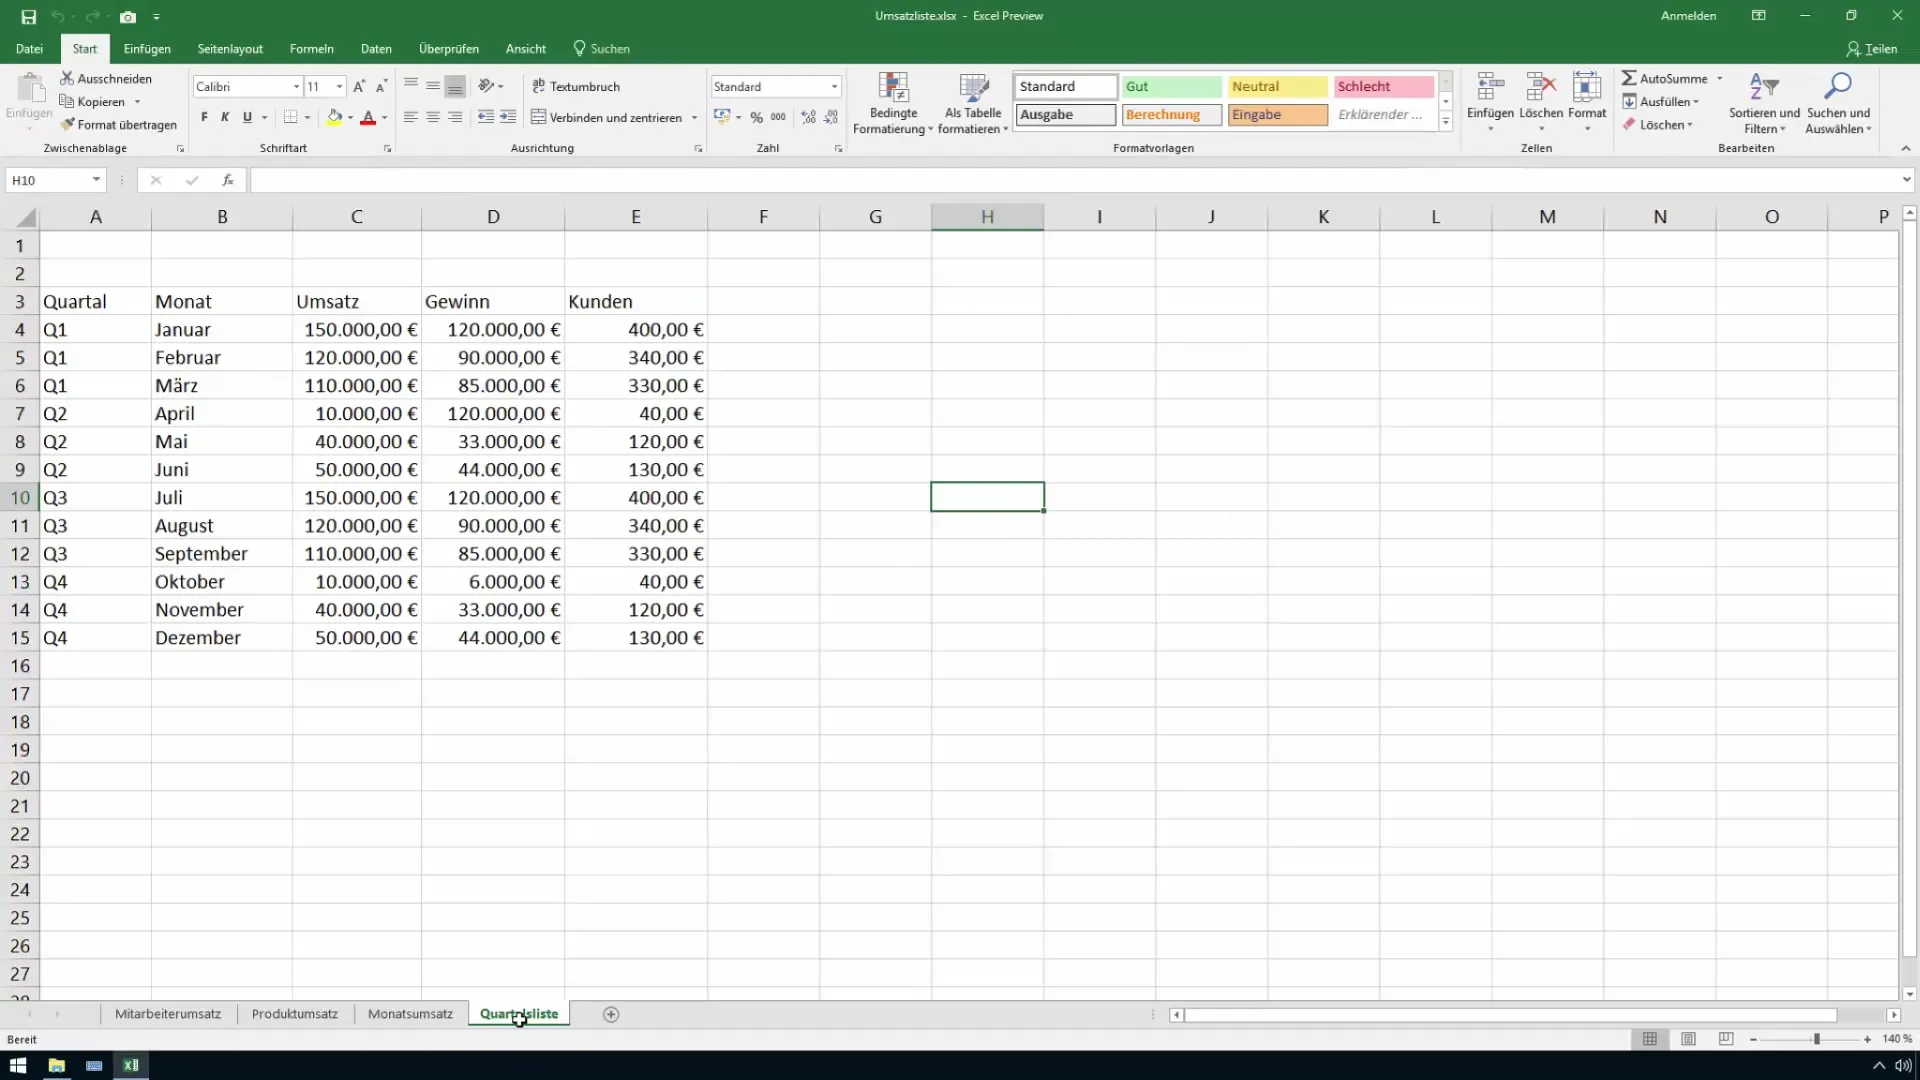
Task: Click cell containing September
Action: (222, 554)
